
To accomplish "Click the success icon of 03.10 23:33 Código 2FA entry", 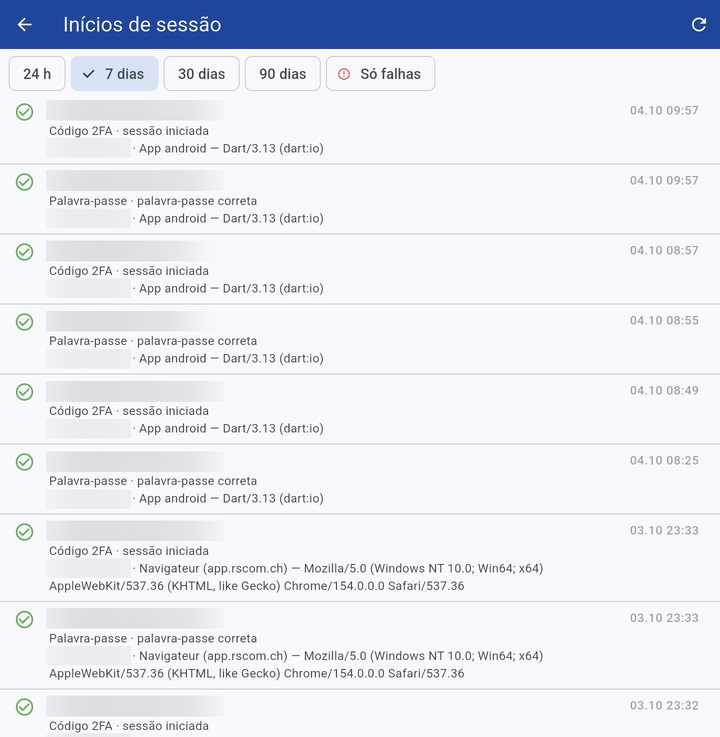I will (24, 532).
